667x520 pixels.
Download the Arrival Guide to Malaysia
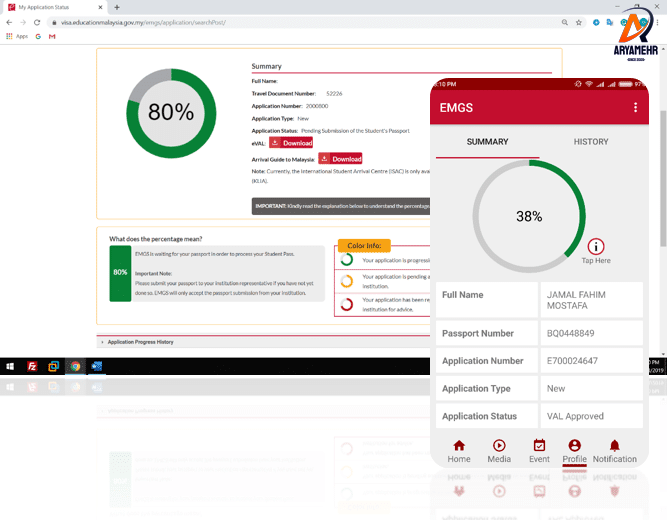pyautogui.click(x=340, y=159)
